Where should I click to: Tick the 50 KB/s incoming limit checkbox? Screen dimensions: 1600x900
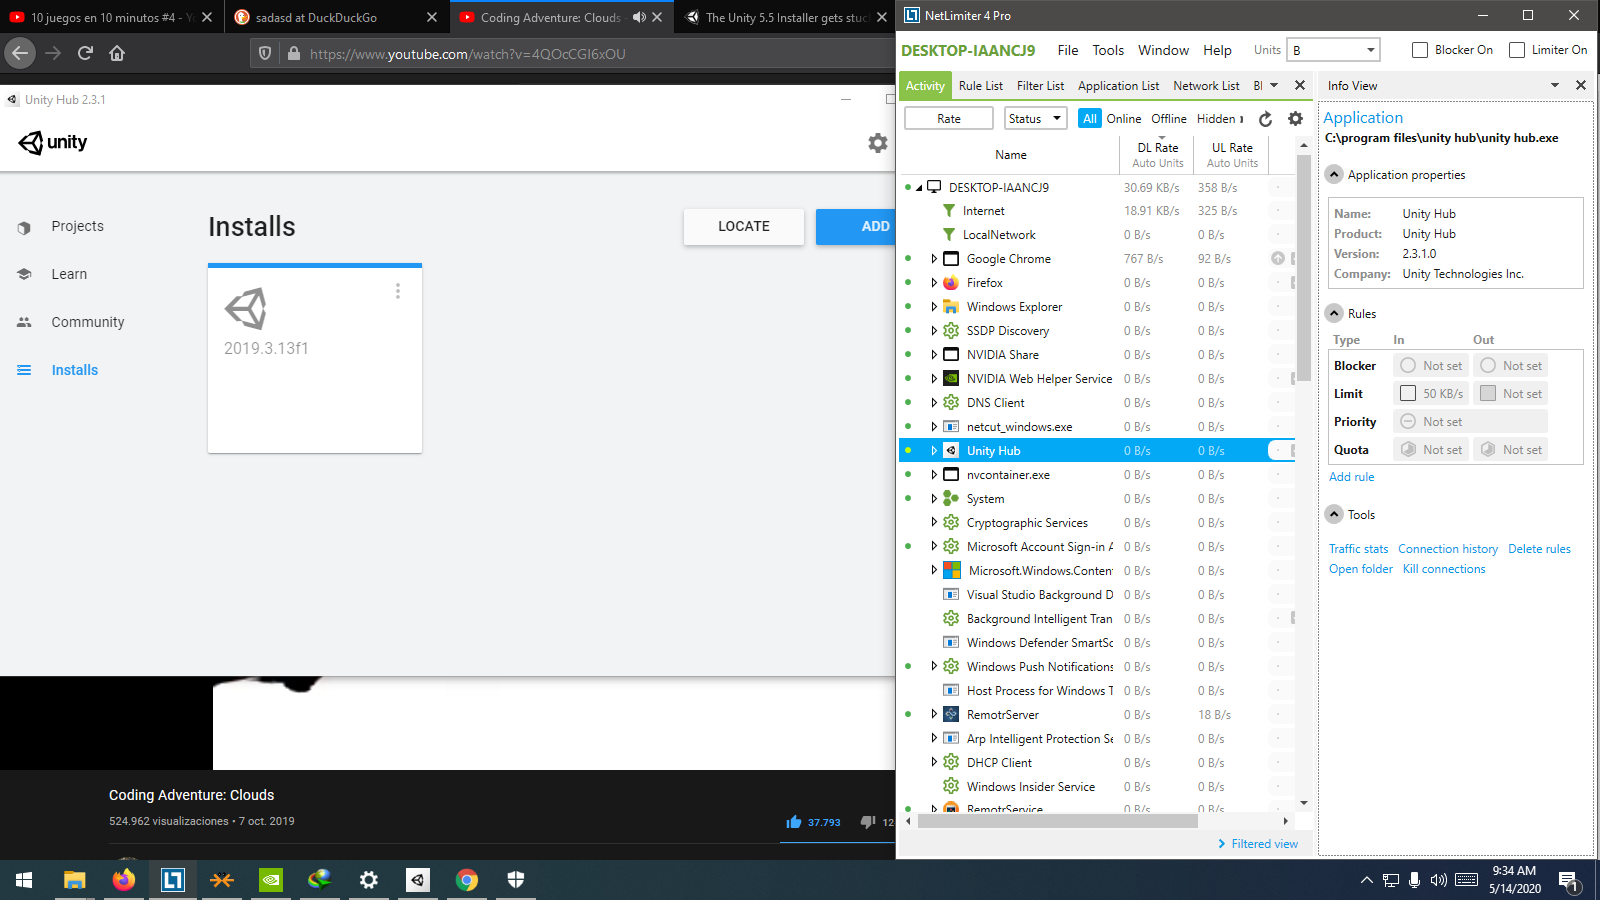(1408, 394)
